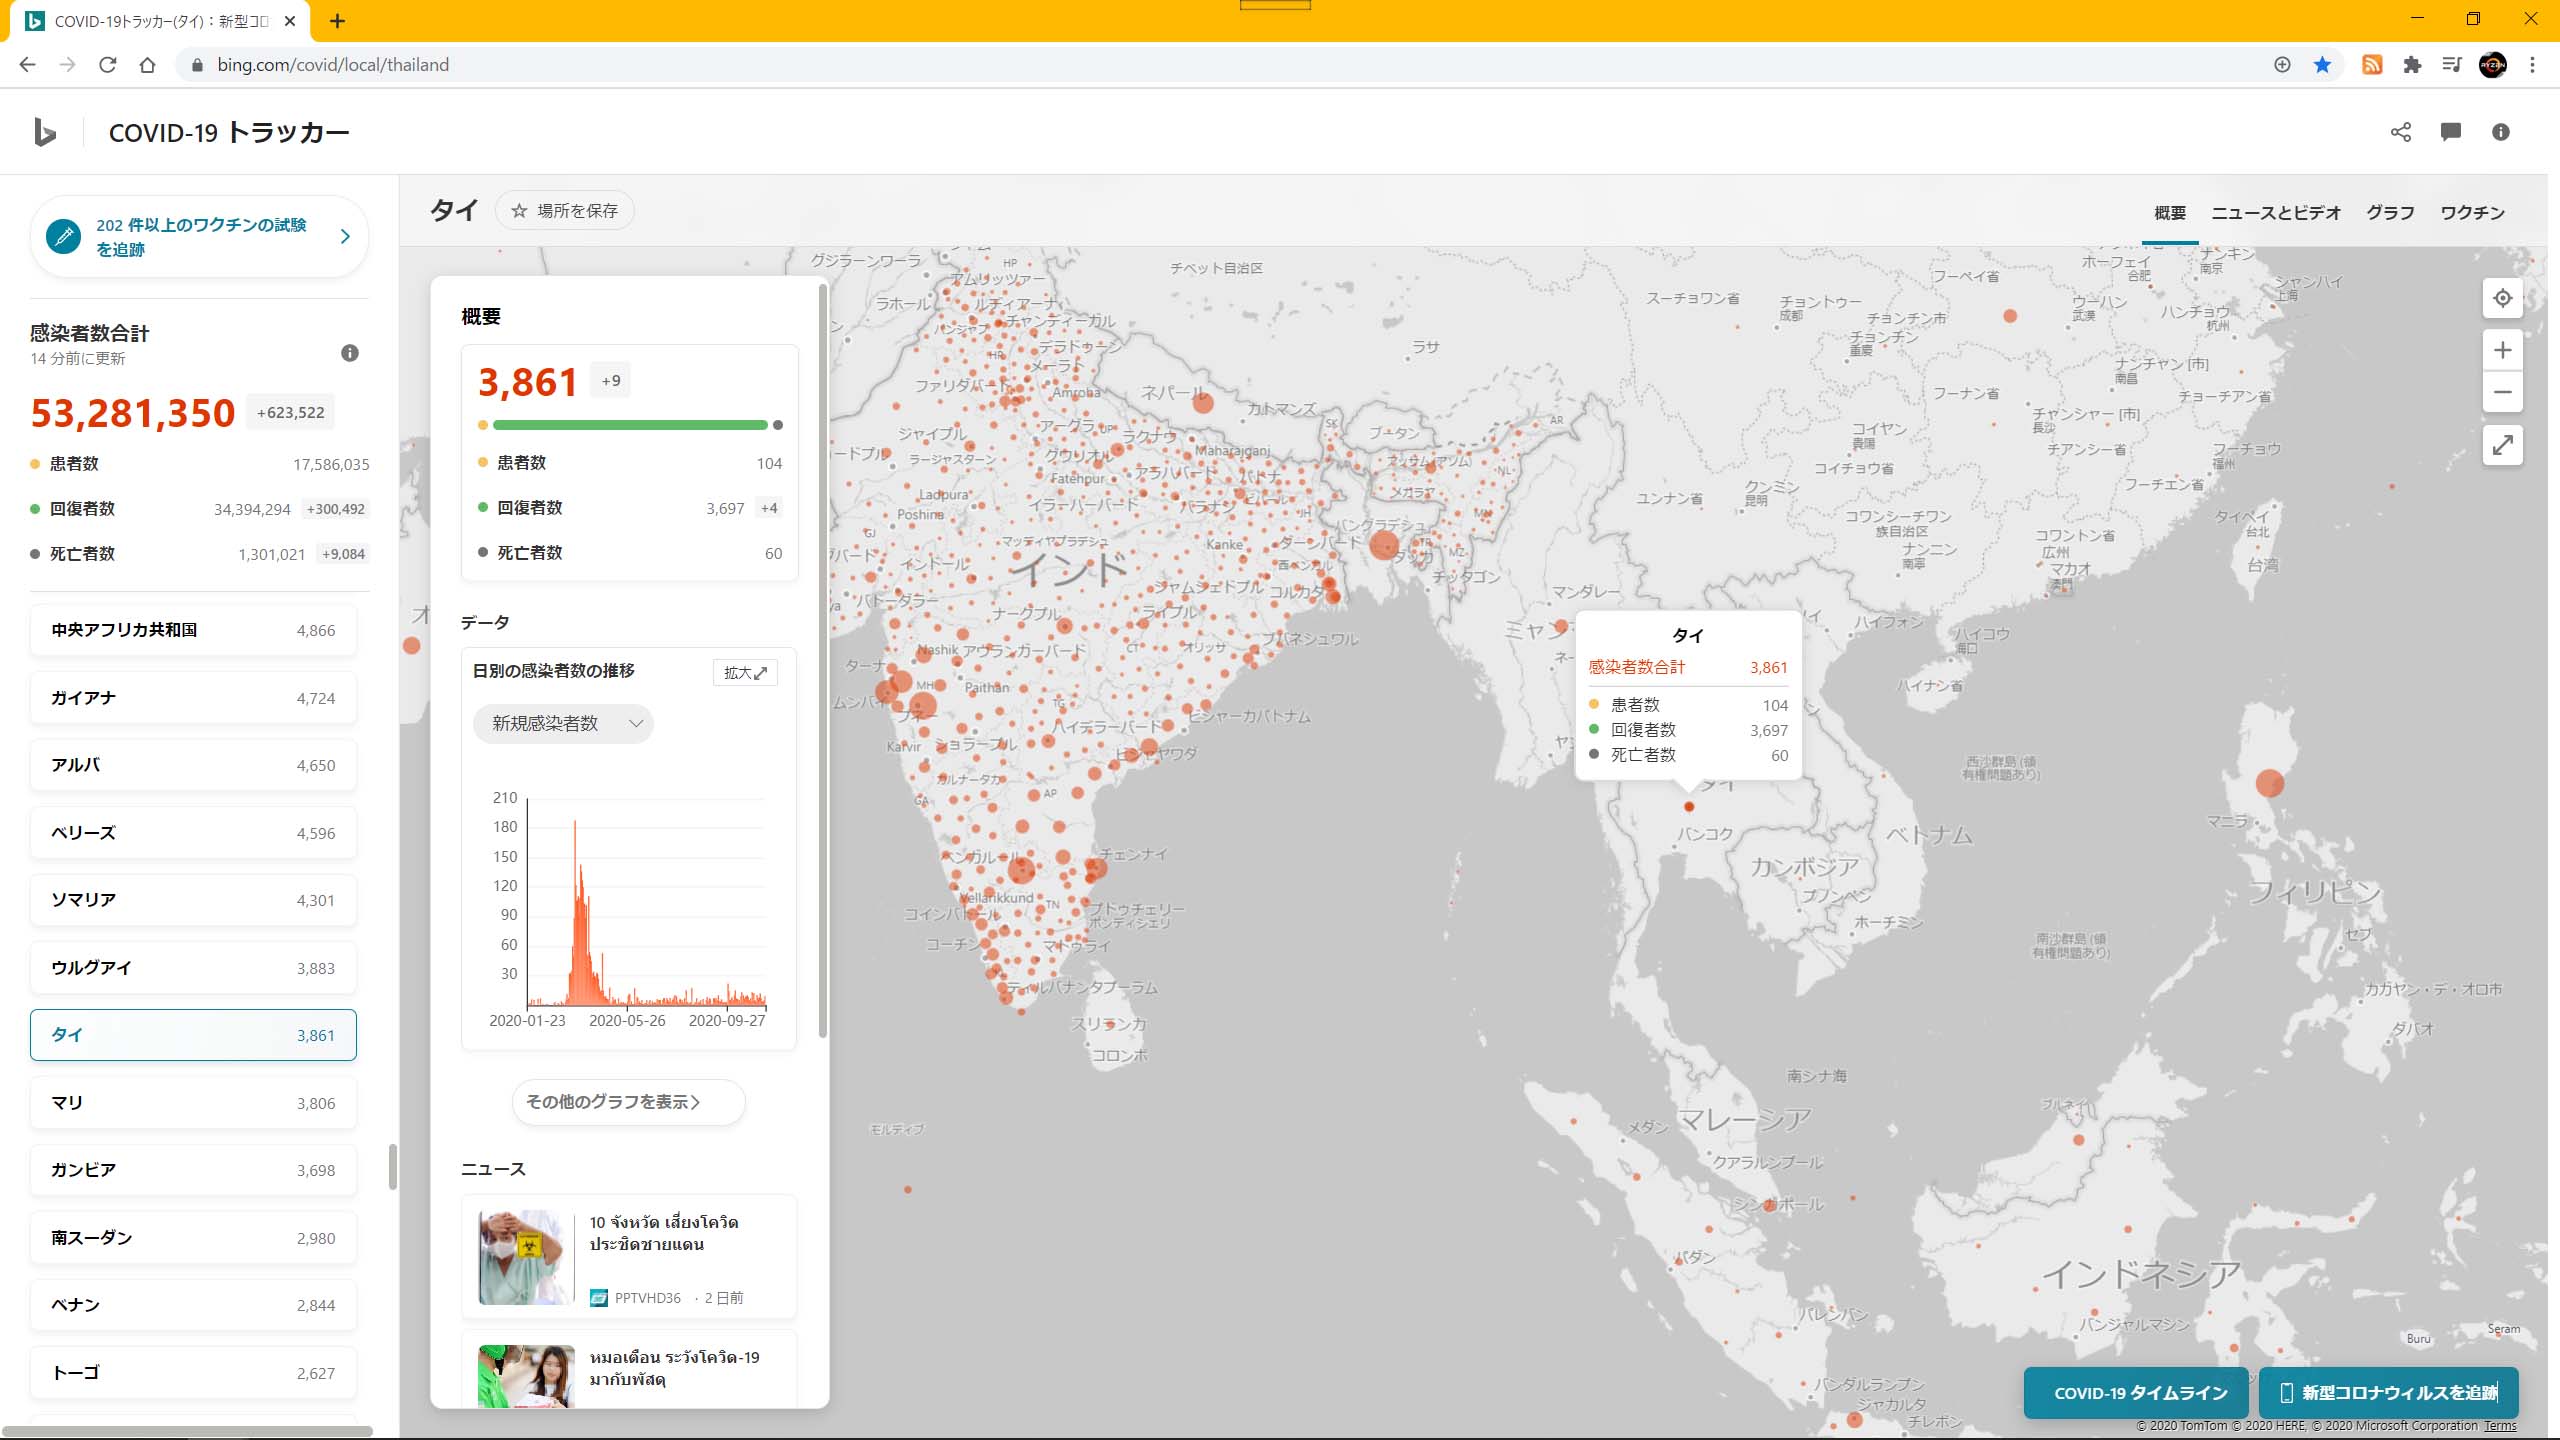
Task: Click the browser forward arrow
Action: click(x=67, y=65)
